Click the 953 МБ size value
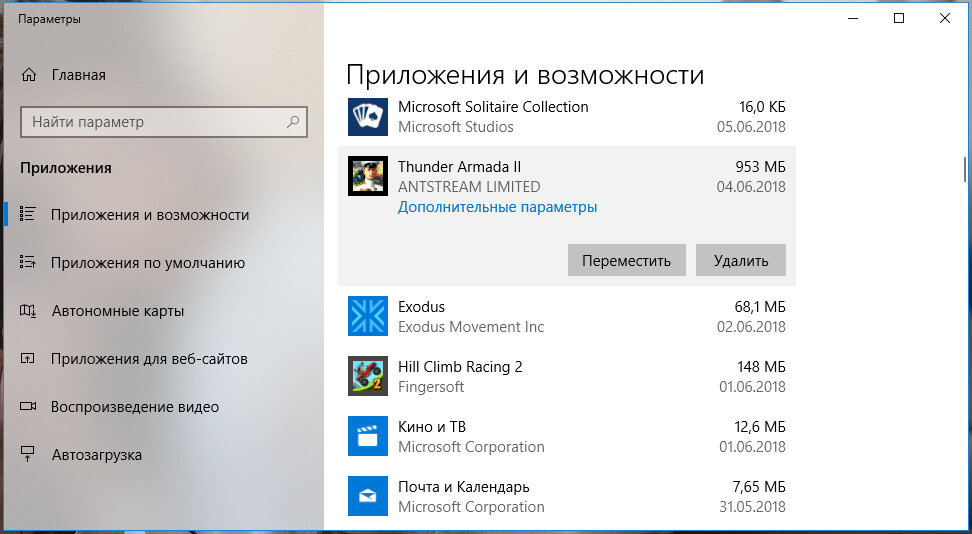This screenshot has width=972, height=534. [x=760, y=167]
